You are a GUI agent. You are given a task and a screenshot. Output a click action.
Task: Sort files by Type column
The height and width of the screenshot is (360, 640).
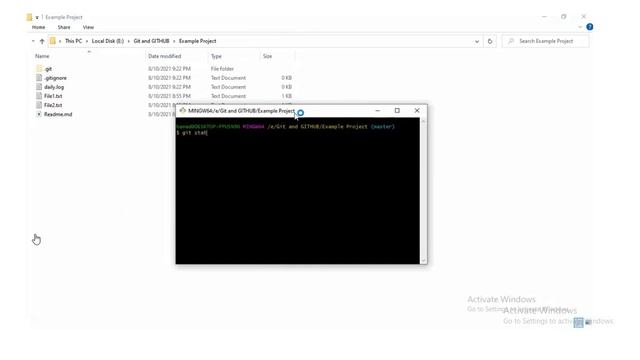point(216,56)
